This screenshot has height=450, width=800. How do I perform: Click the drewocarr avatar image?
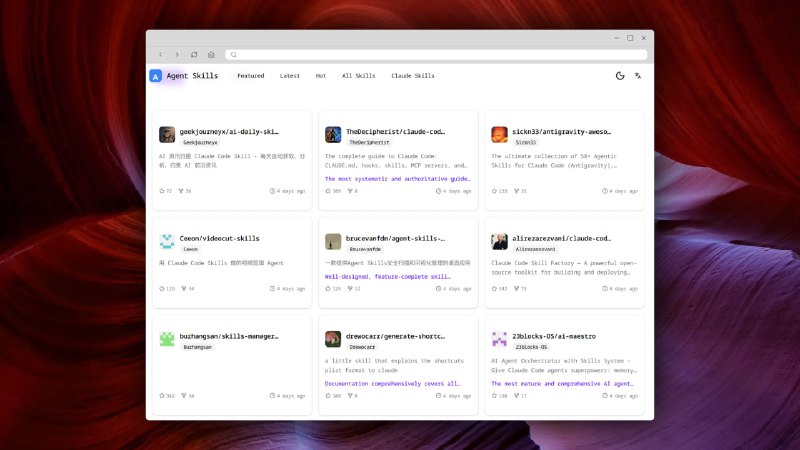pyautogui.click(x=333, y=339)
